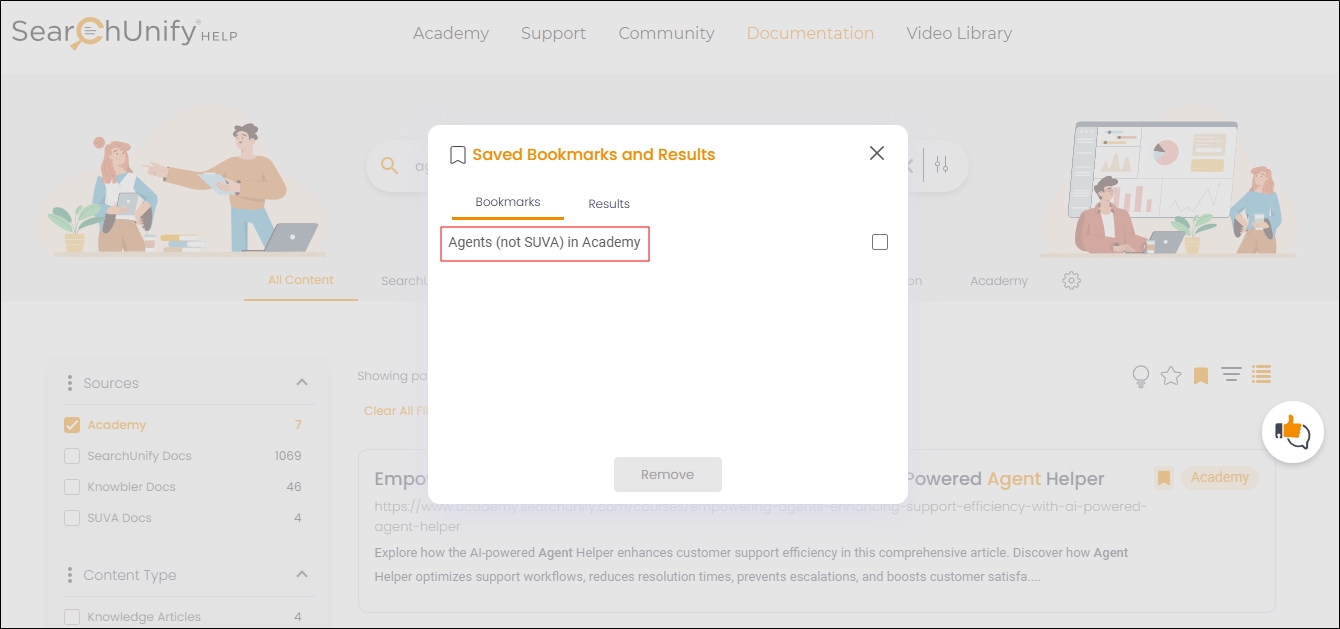Open the feedback thumbs-up chat widget
Viewport: 1340px width, 629px height.
[x=1292, y=432]
